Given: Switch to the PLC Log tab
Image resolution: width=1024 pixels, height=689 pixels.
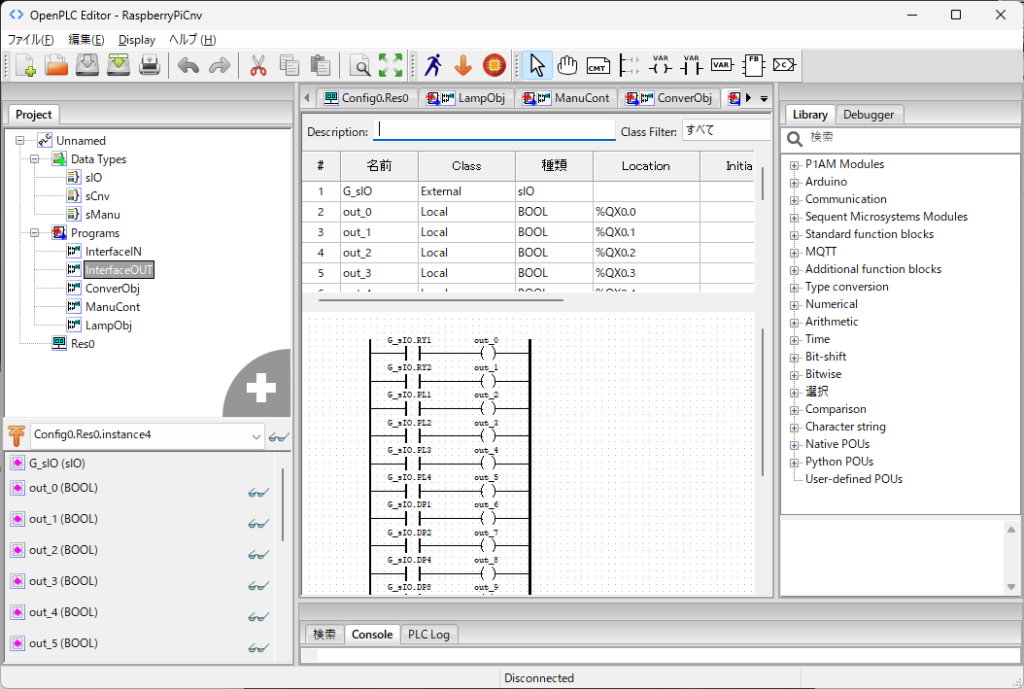Looking at the screenshot, I should coord(428,634).
